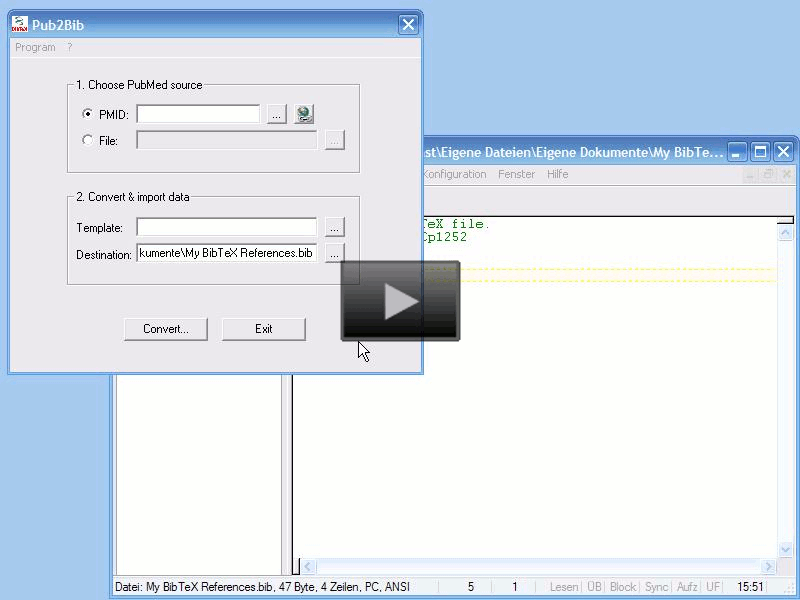
Task: Open the Program menu
Action: point(35,47)
